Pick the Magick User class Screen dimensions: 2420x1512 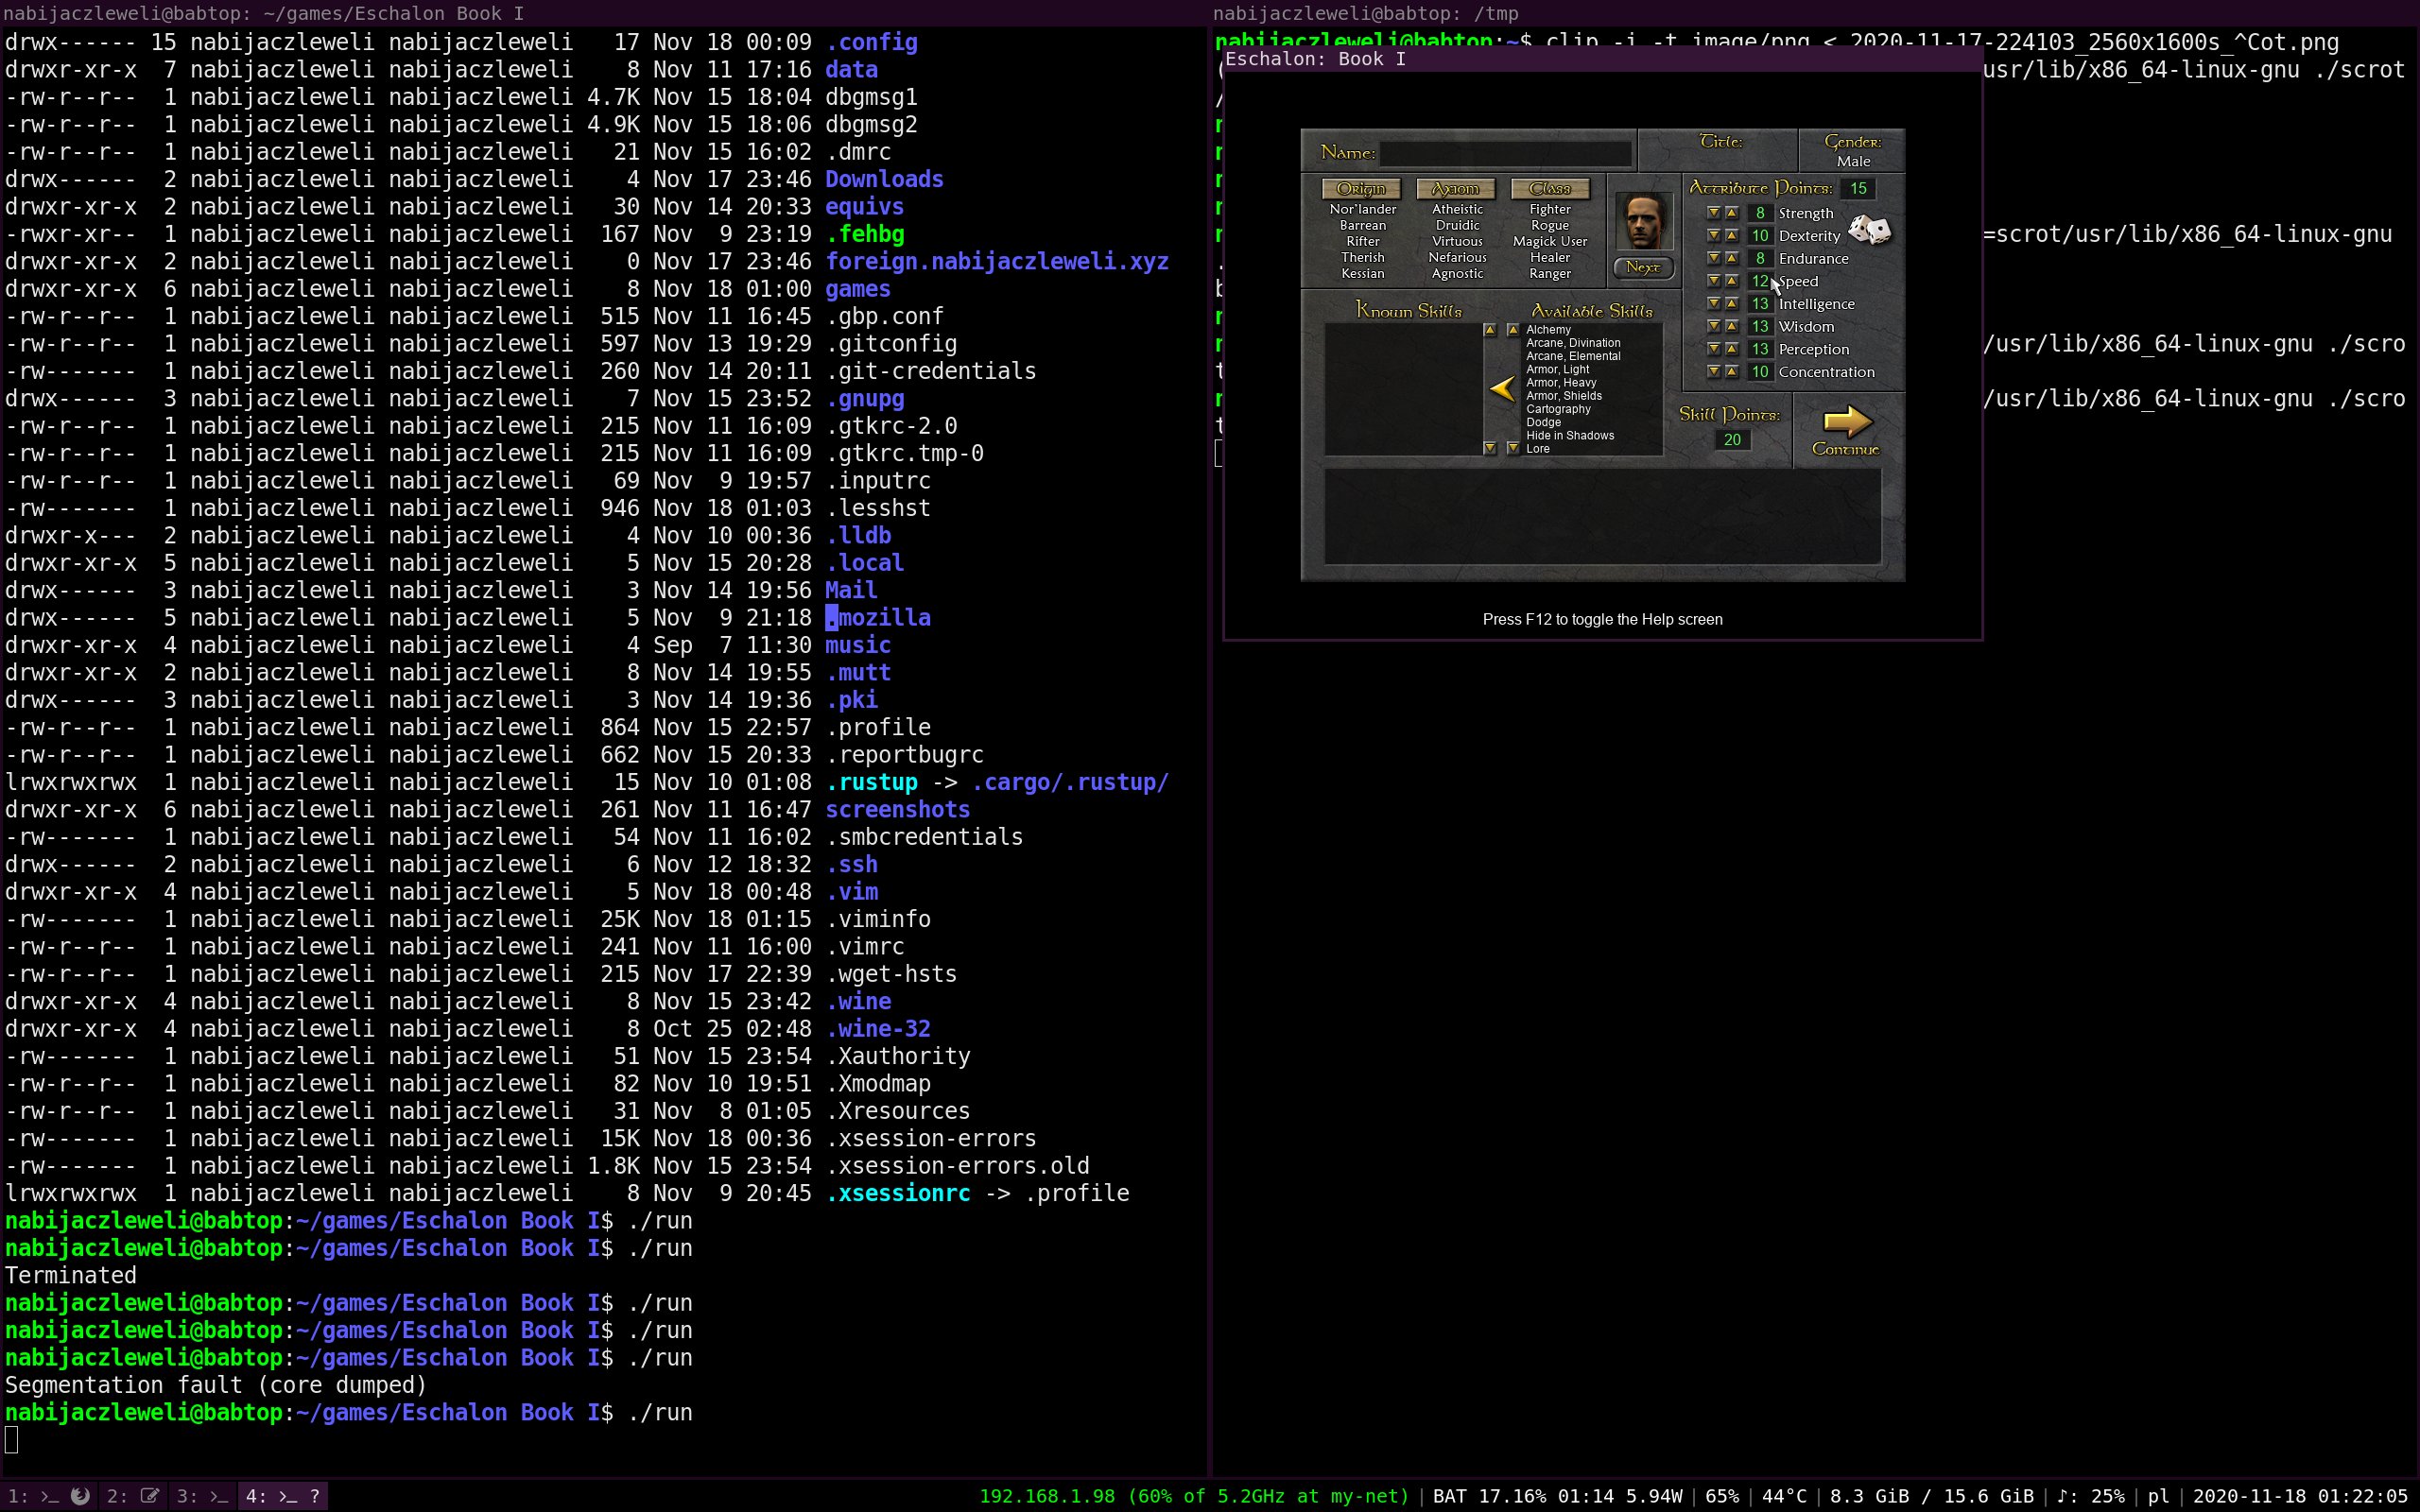pos(1549,241)
